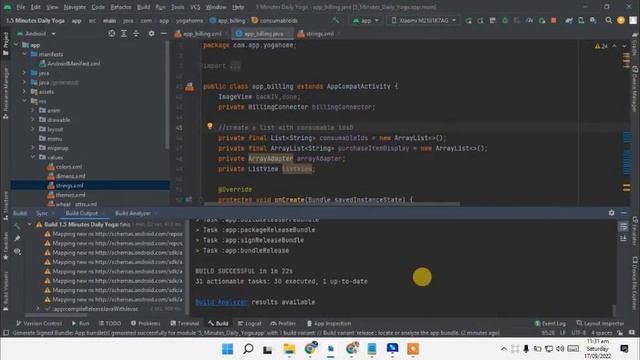Toggle Version Control tool window
The image size is (640, 360).
click(39, 323)
